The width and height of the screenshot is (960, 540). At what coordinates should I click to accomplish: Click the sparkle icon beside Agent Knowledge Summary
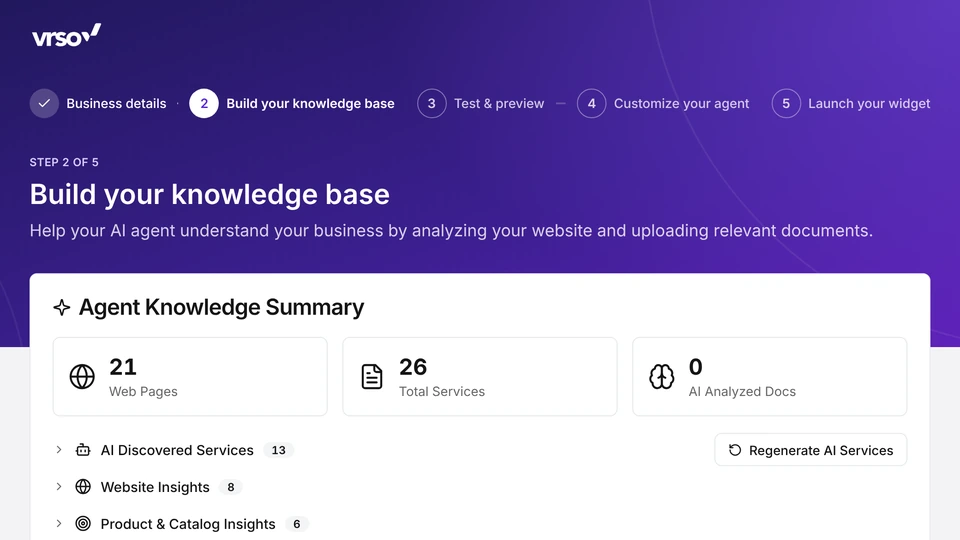pyautogui.click(x=62, y=307)
